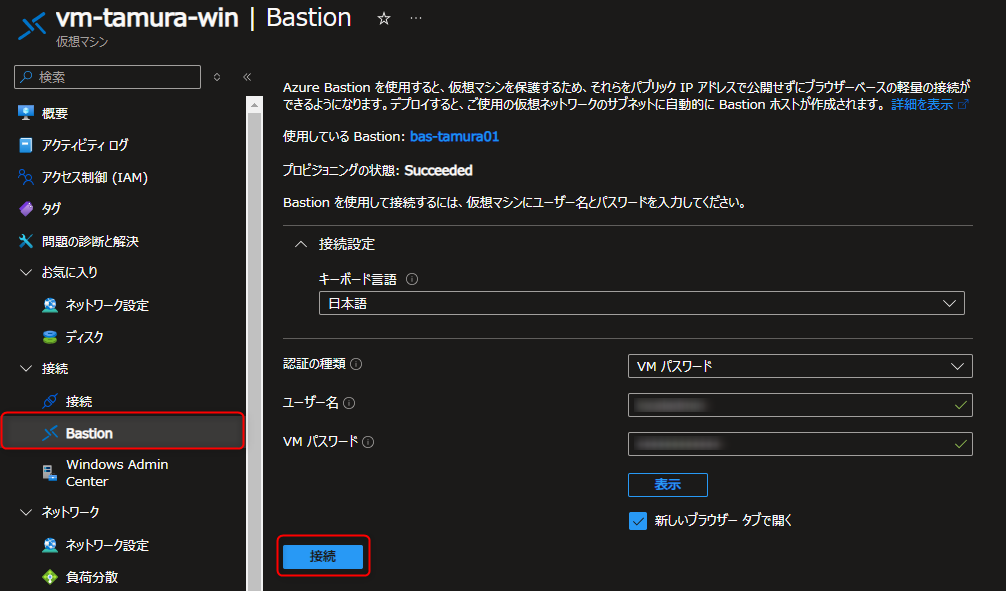Click the アクセス制御 (IAM) people icon
Viewport: 1006px width, 591px height.
(x=26, y=177)
